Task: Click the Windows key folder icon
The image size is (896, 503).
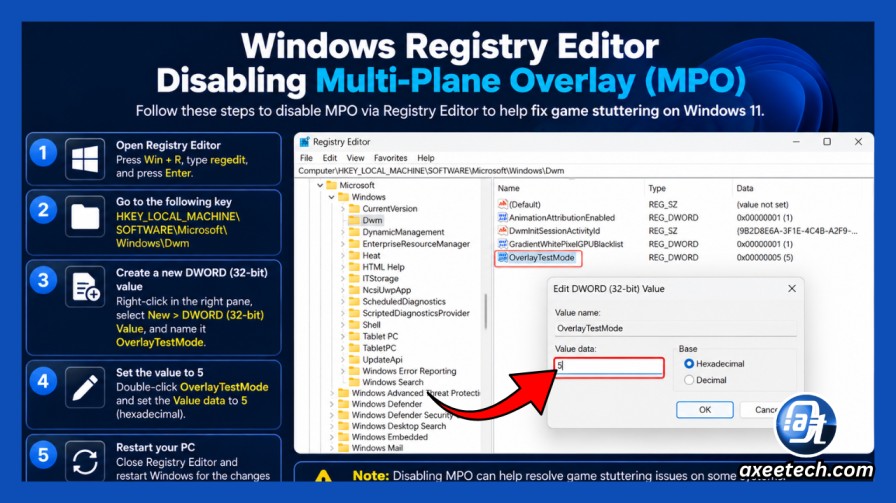Action: tap(343, 197)
